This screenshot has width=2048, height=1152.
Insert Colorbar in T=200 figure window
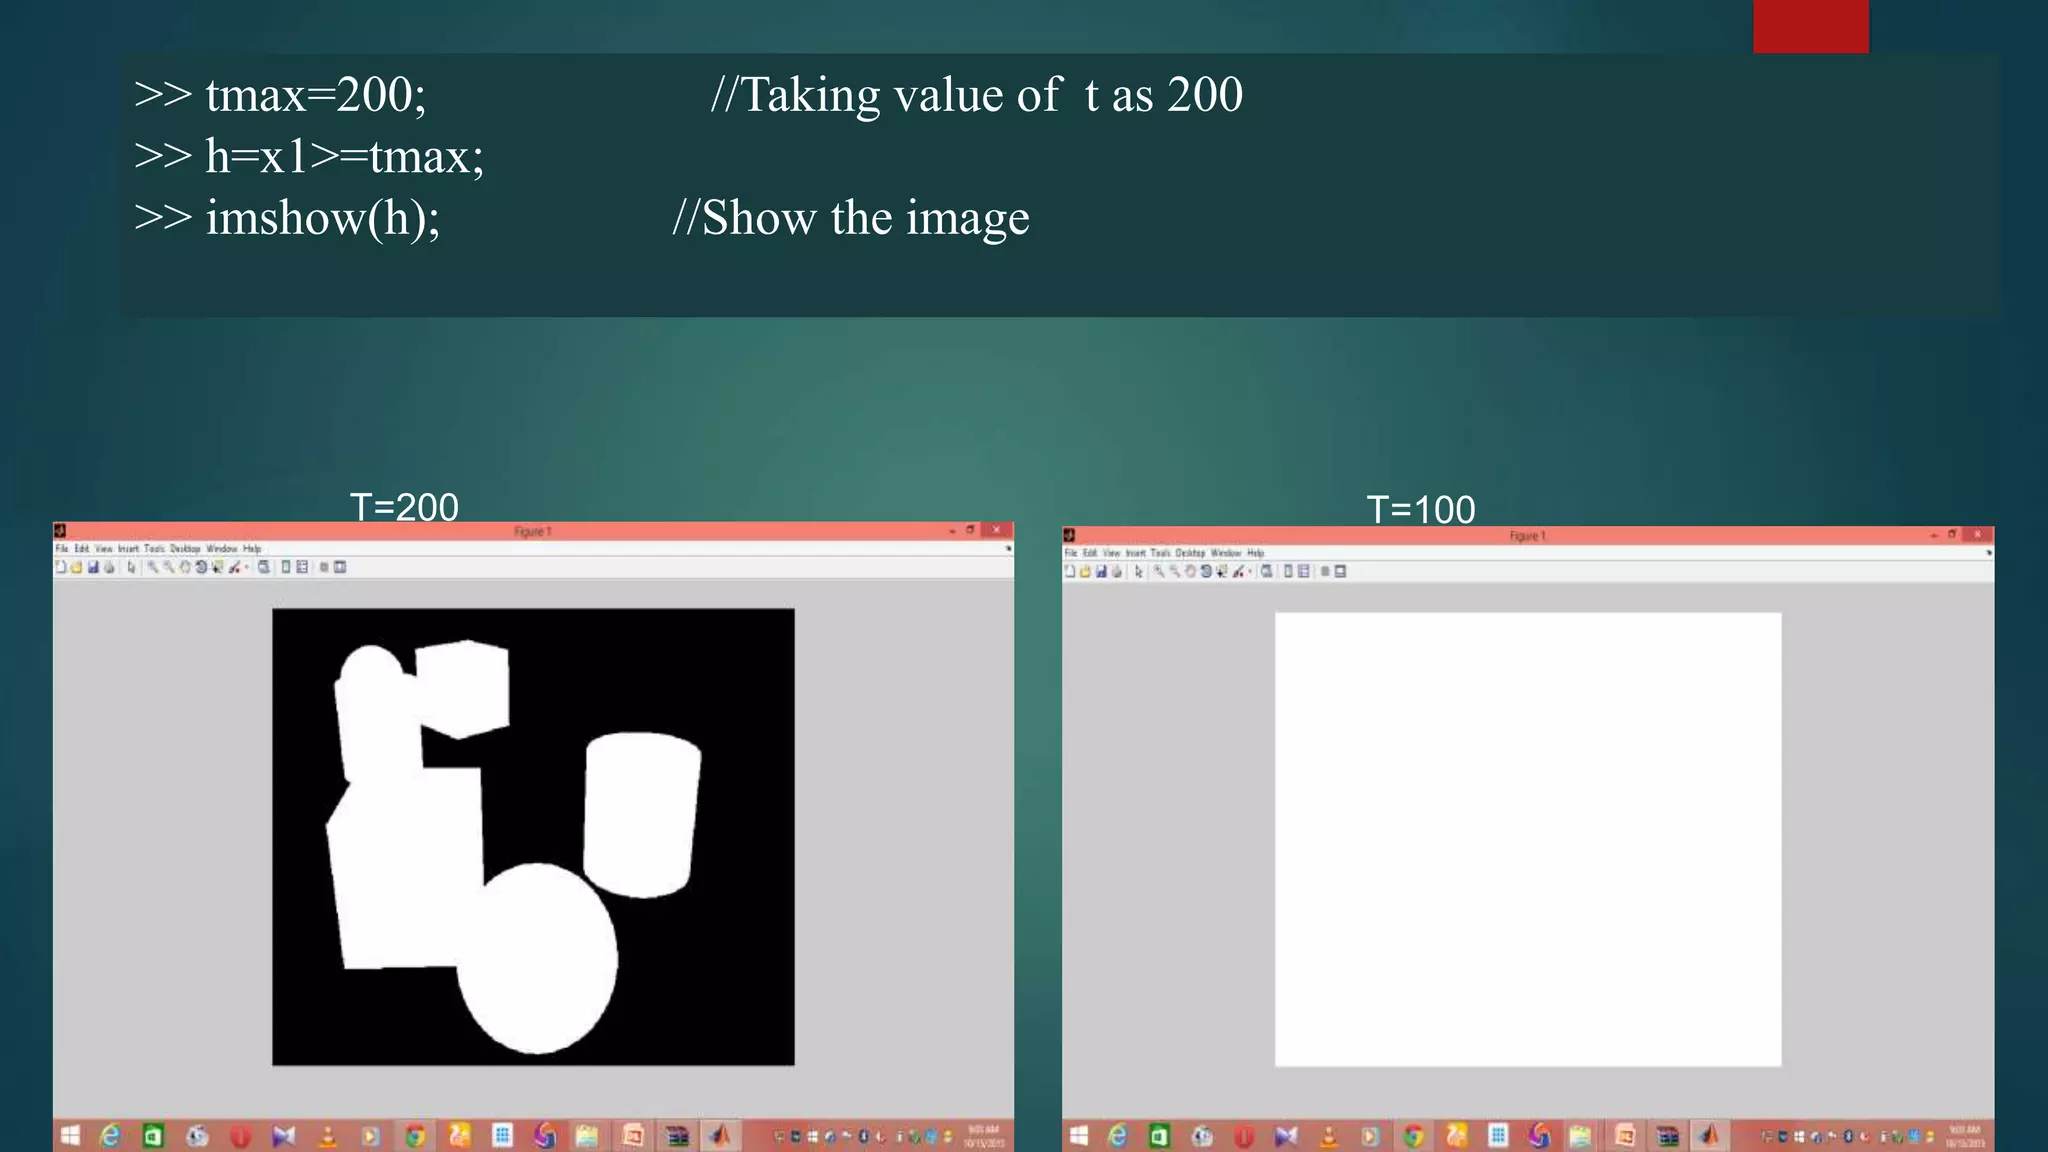coord(286,567)
